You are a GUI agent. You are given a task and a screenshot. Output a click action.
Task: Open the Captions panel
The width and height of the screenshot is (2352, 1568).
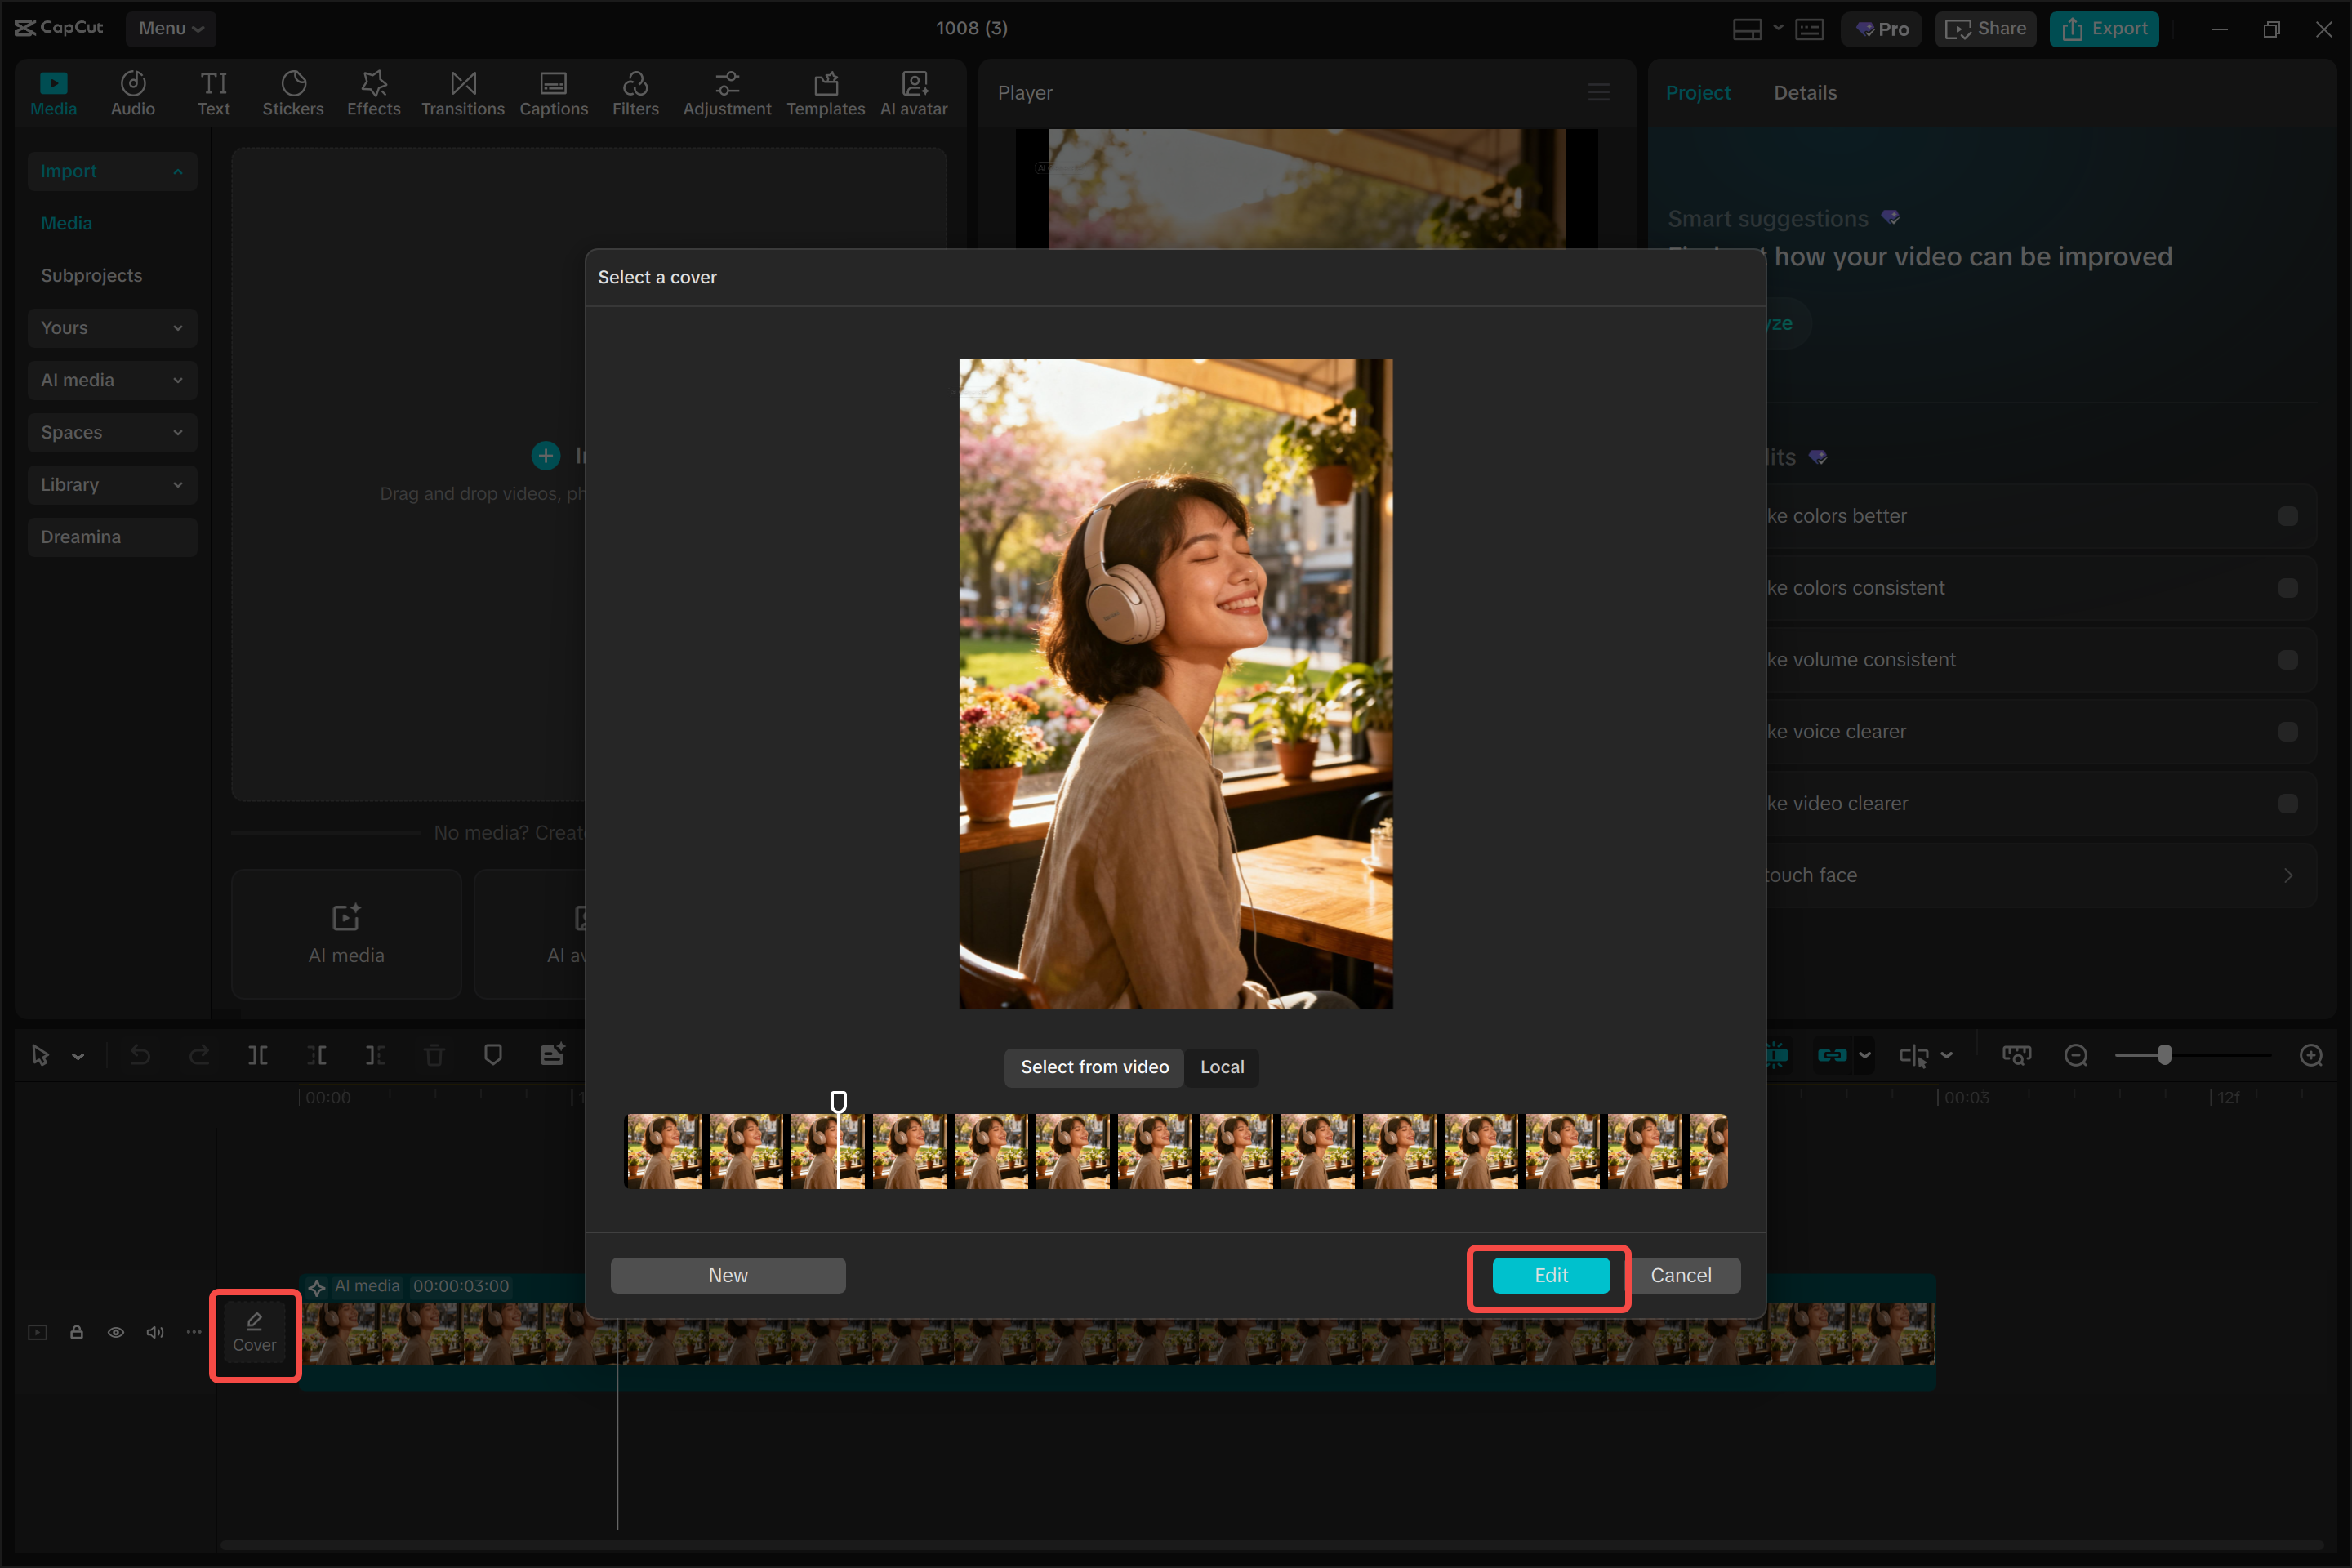tap(553, 93)
